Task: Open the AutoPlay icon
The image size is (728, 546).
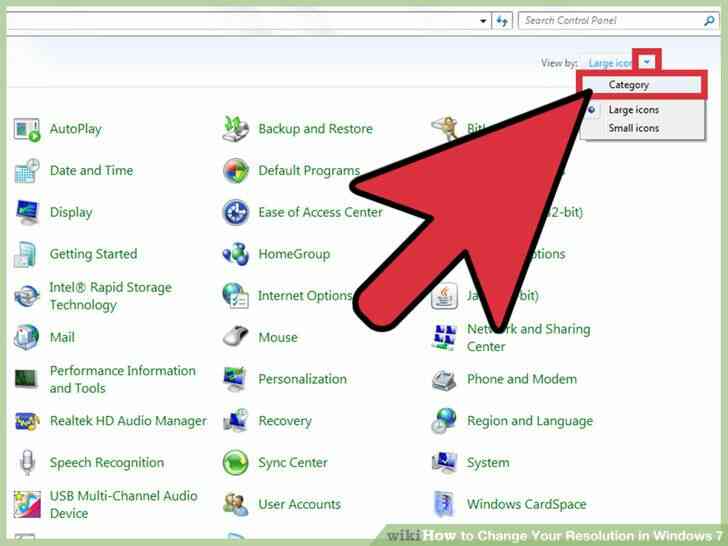Action: [26, 130]
